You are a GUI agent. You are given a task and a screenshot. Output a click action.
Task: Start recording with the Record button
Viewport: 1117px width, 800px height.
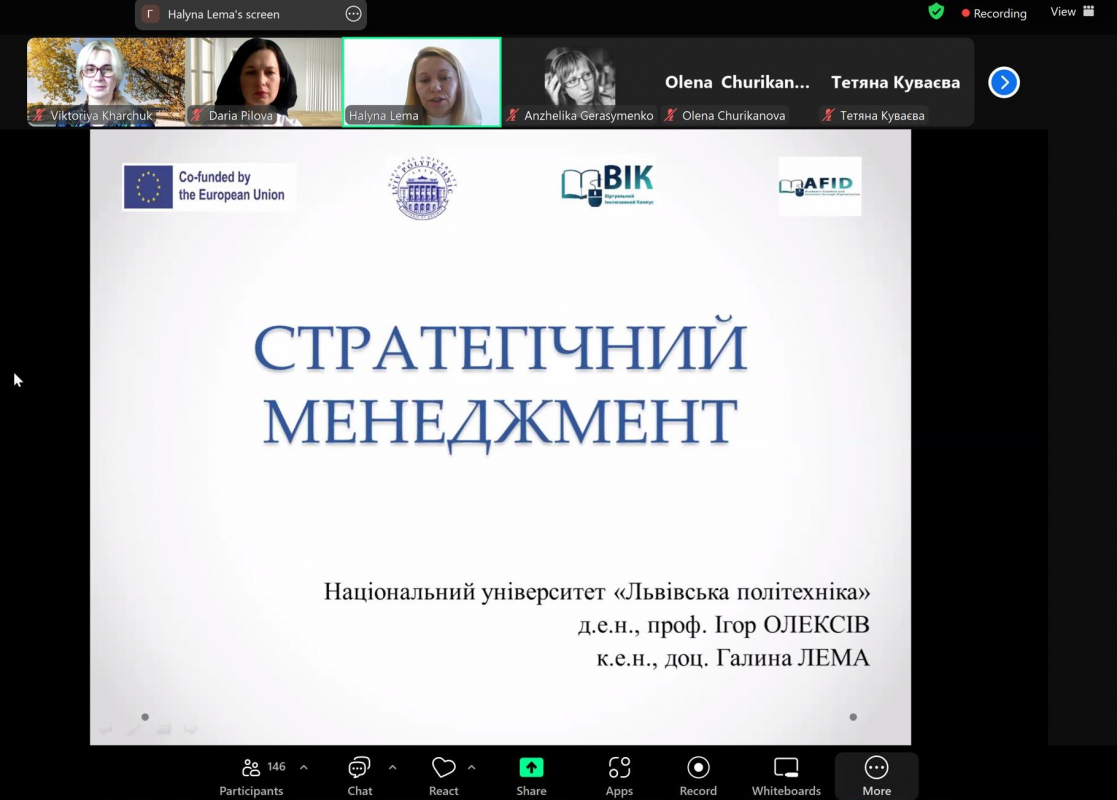pos(698,776)
